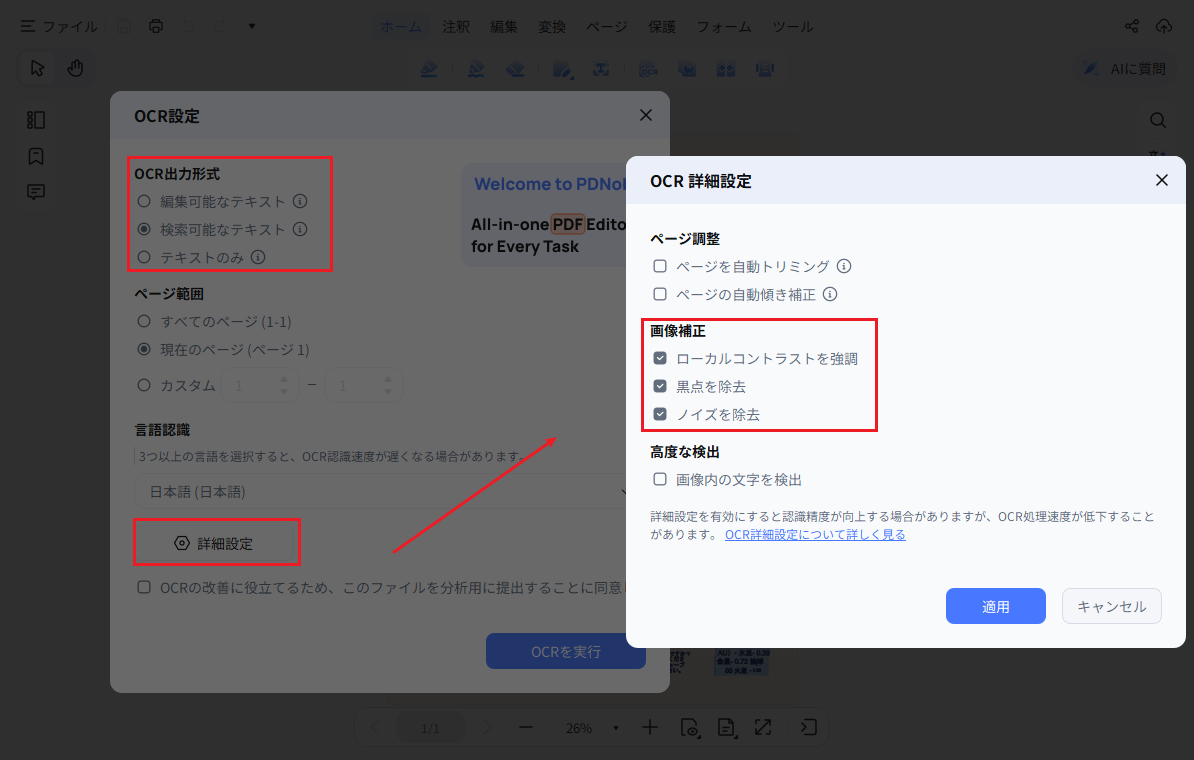Click the OCRを実行 button
1194x760 pixels.
click(x=566, y=651)
